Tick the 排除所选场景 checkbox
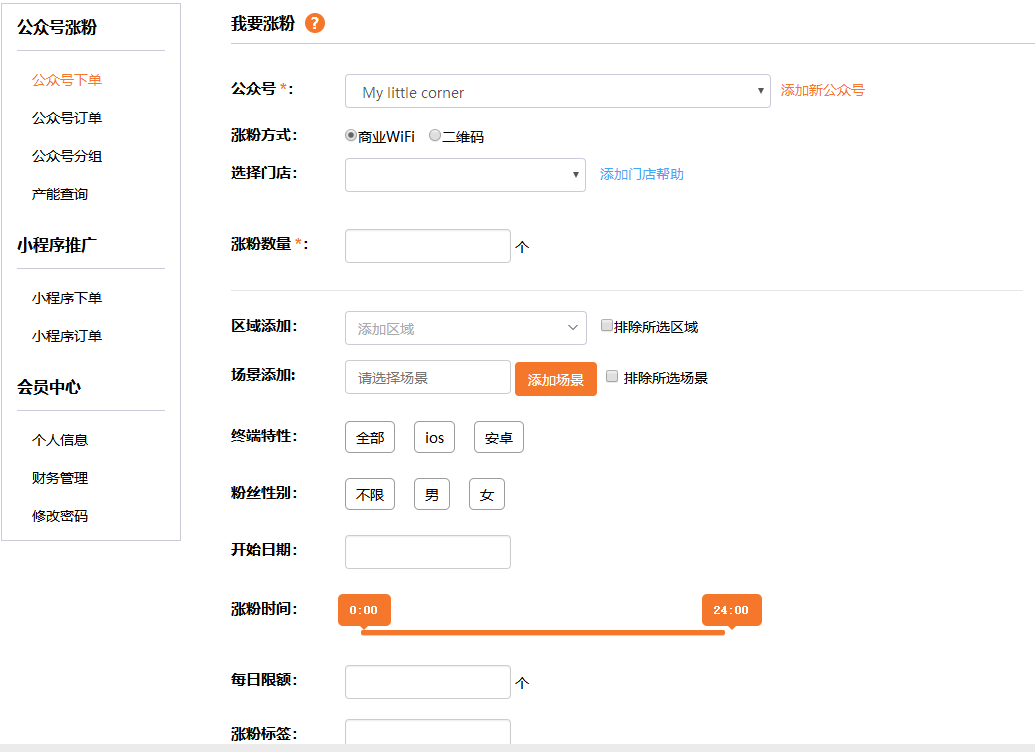The height and width of the screenshot is (752, 1035). pyautogui.click(x=612, y=376)
